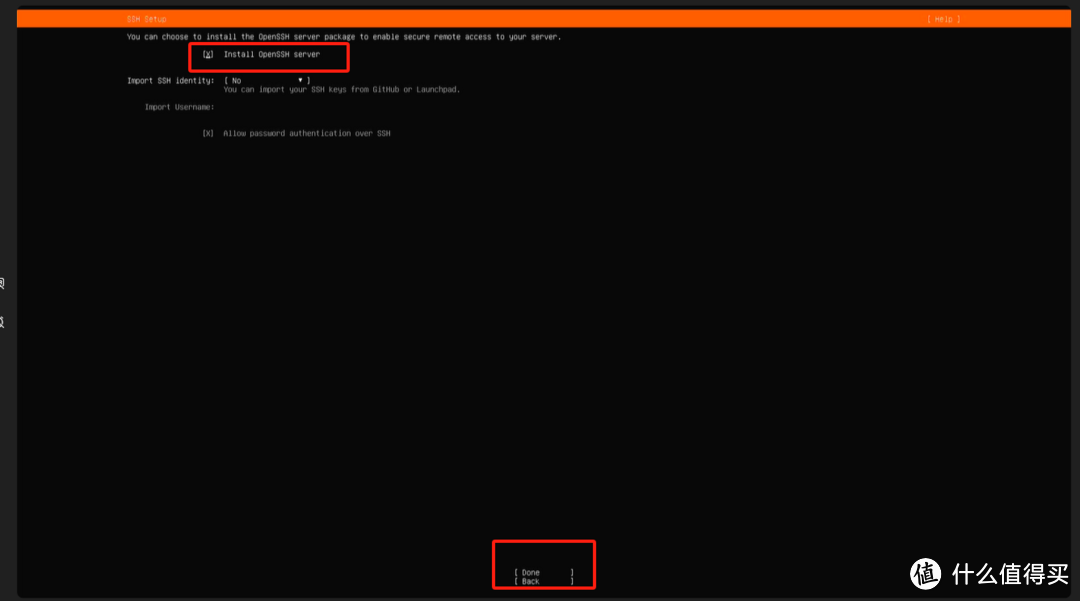This screenshot has width=1080, height=601.
Task: Click the "Install OpenSSH server" label text
Action: 271,54
